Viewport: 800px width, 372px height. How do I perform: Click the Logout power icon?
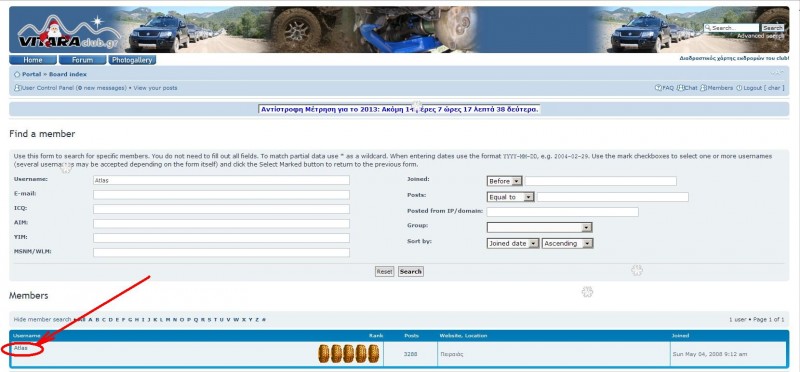[739, 88]
